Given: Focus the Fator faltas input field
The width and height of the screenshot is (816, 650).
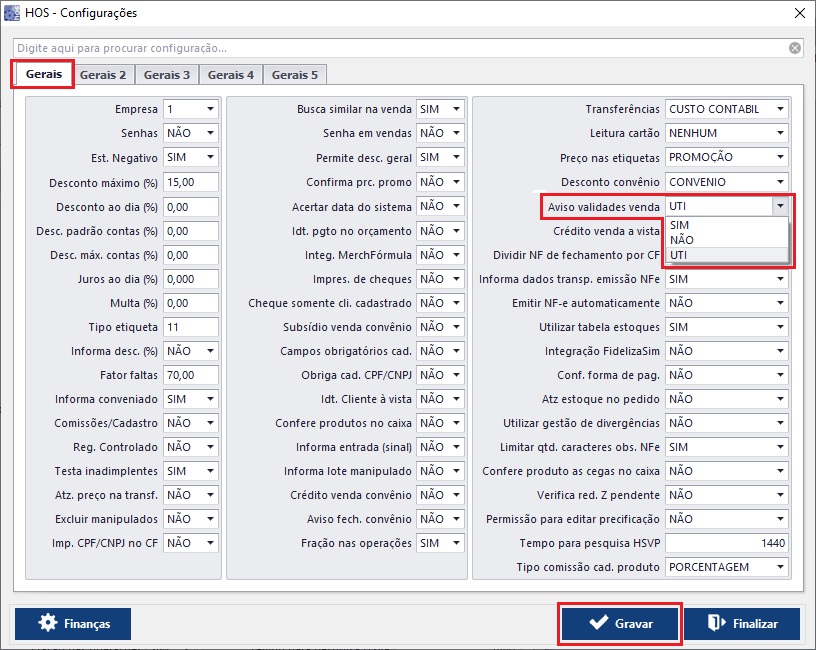Looking at the screenshot, I should click(191, 375).
